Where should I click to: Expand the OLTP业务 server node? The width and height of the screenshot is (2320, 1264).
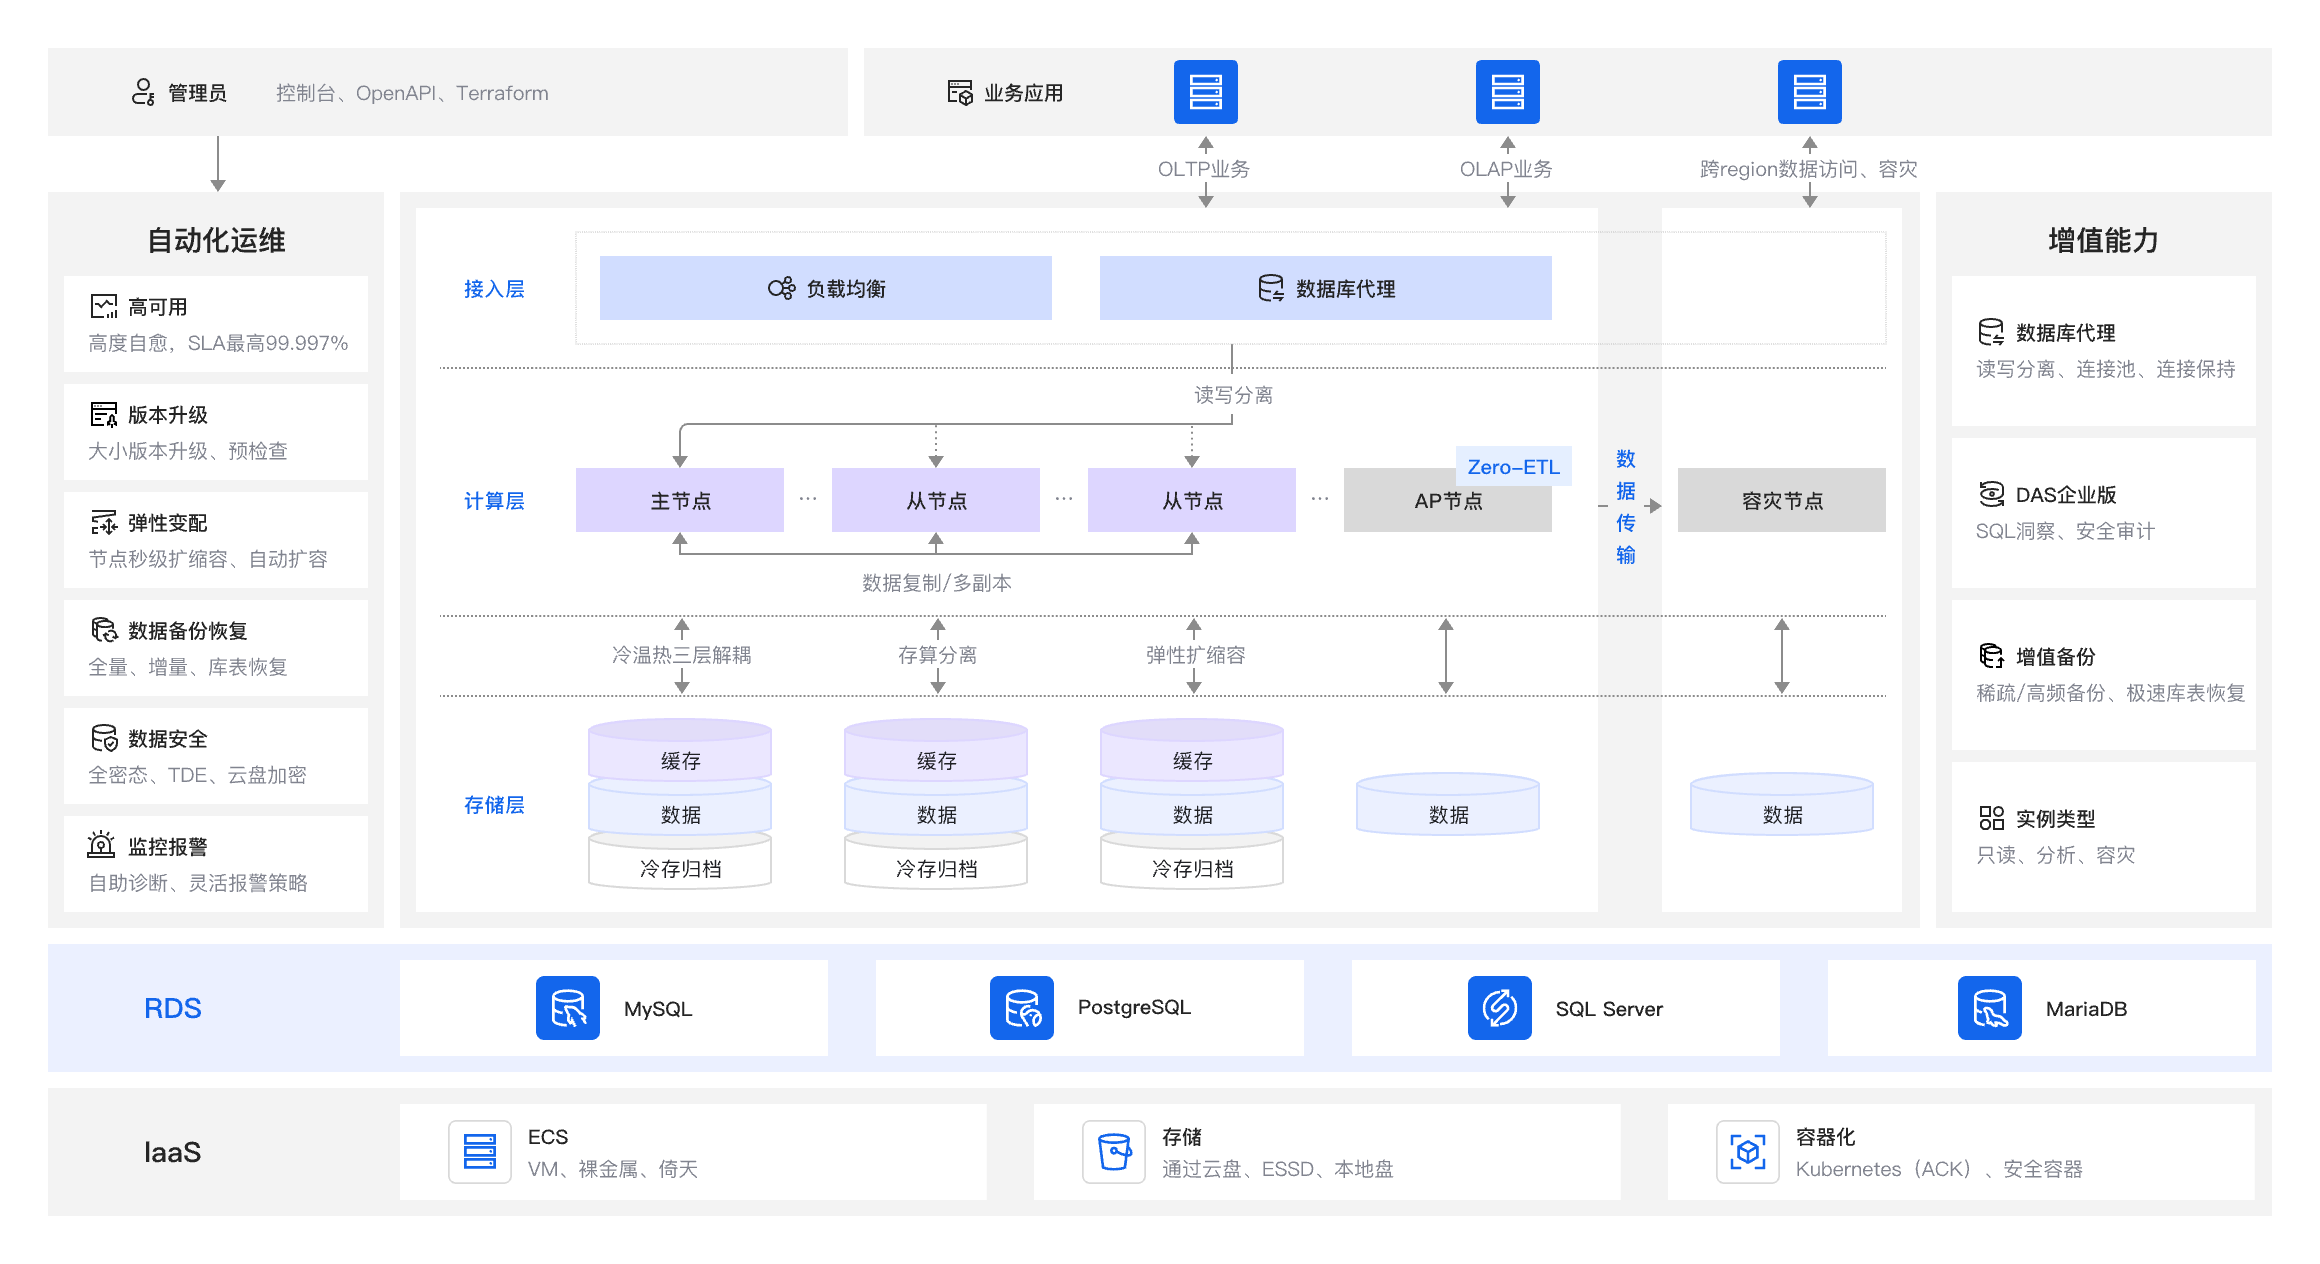tap(1205, 90)
